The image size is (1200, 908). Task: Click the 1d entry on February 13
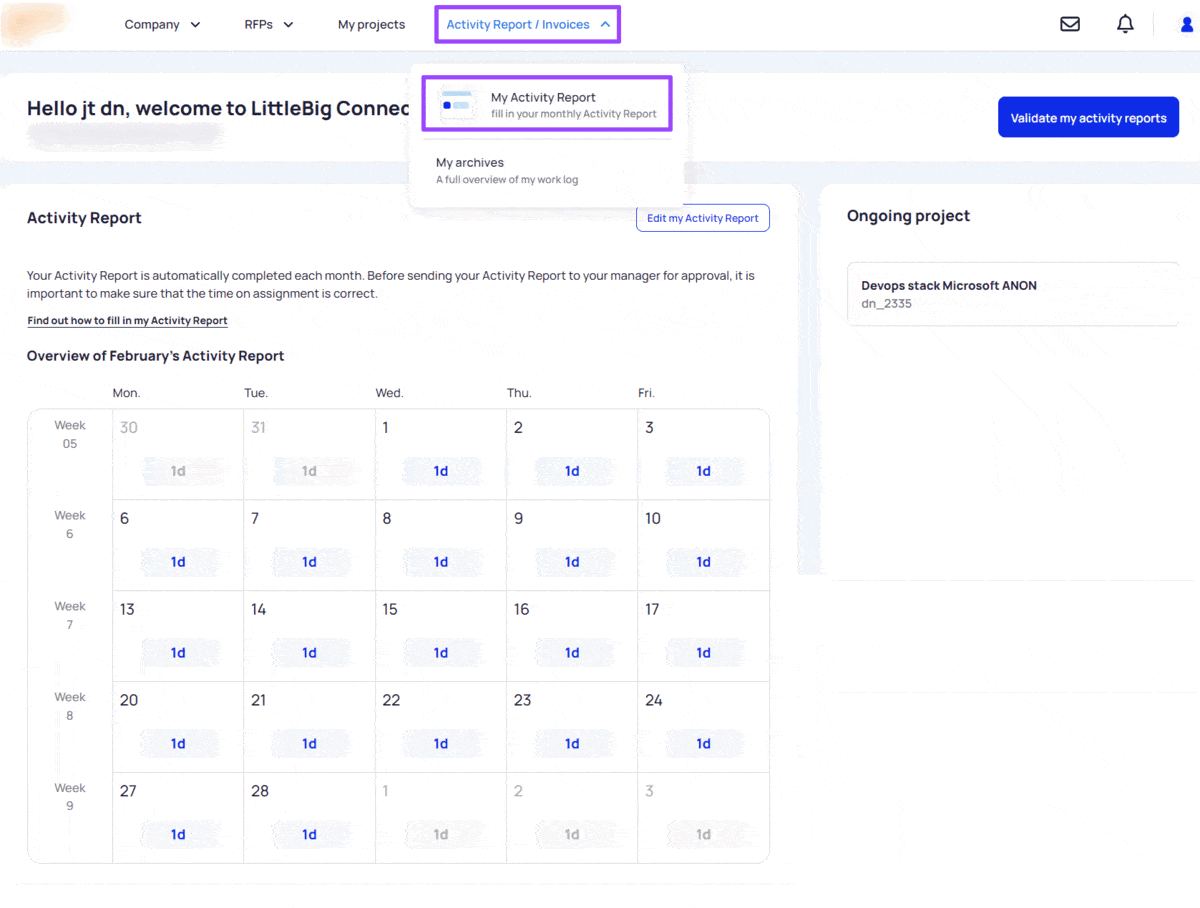tap(178, 653)
